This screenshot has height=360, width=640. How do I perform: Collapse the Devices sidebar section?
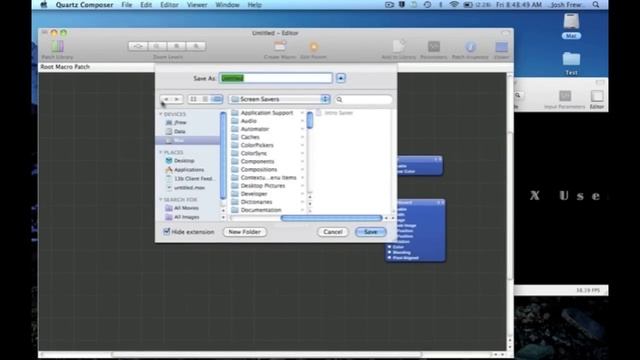click(161, 114)
